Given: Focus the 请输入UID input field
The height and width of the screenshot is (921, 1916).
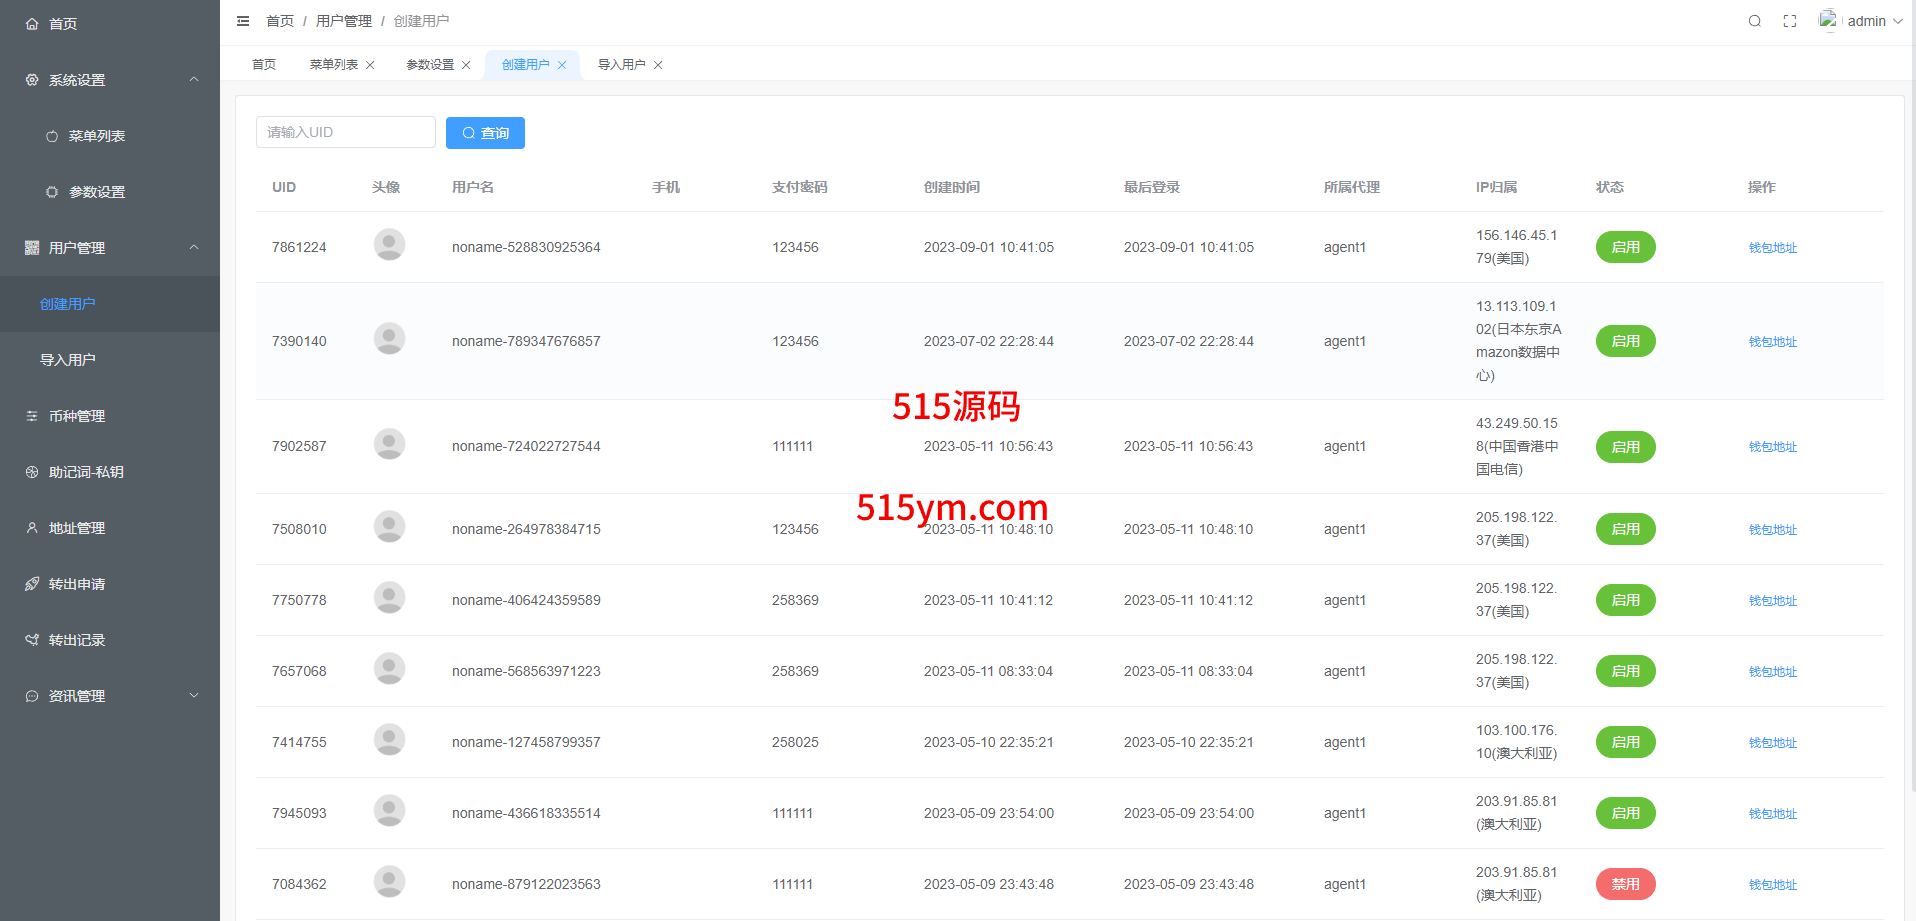Looking at the screenshot, I should click(345, 133).
